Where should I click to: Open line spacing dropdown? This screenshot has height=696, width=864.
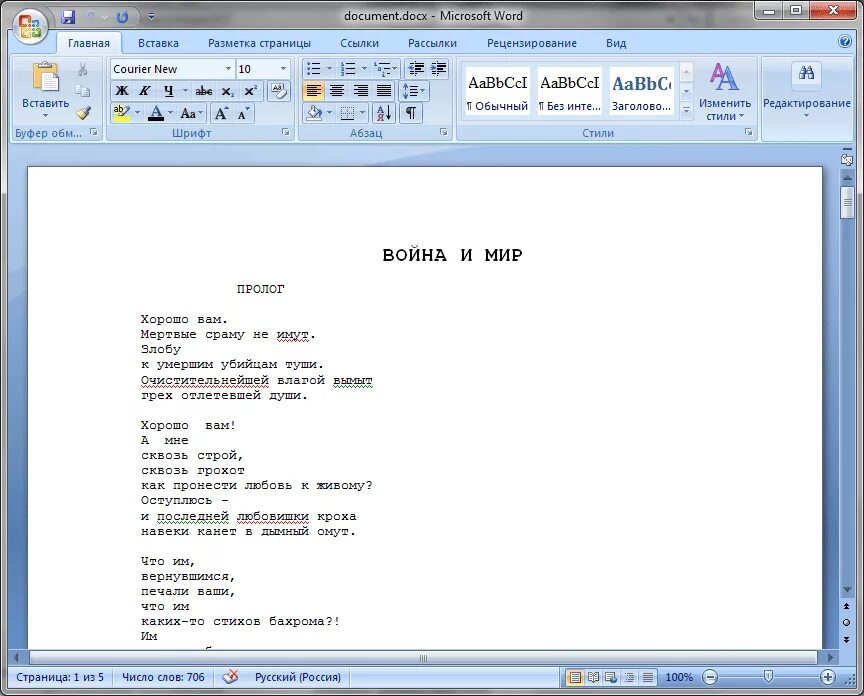pos(414,91)
